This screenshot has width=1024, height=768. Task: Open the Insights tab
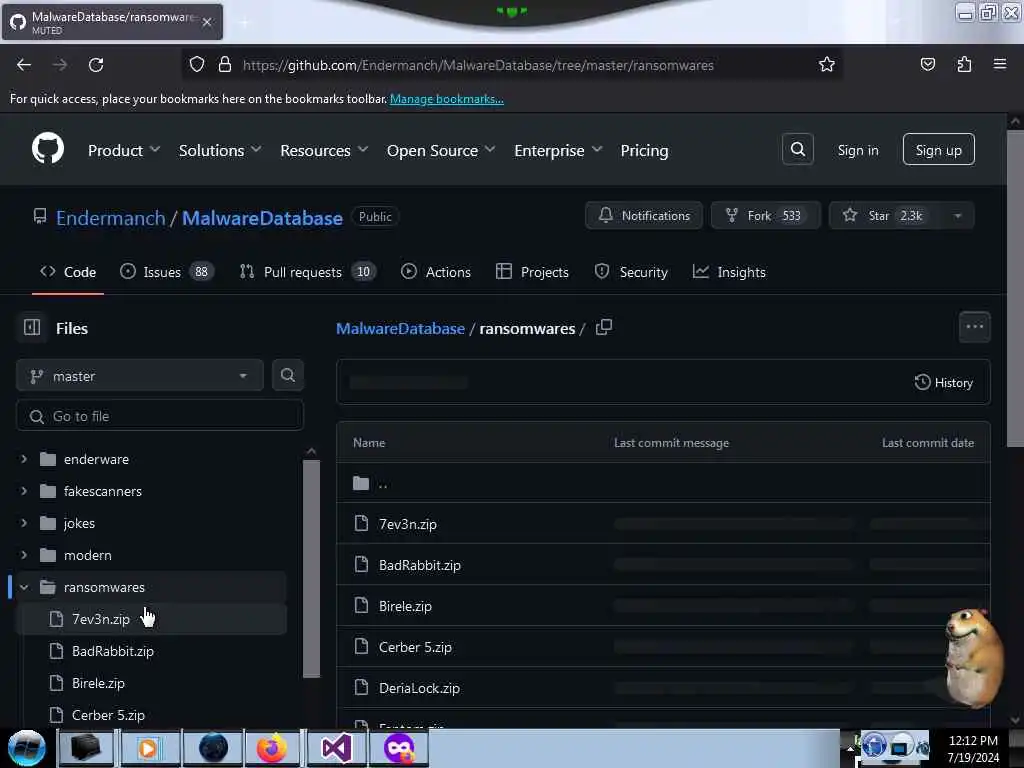(x=729, y=272)
